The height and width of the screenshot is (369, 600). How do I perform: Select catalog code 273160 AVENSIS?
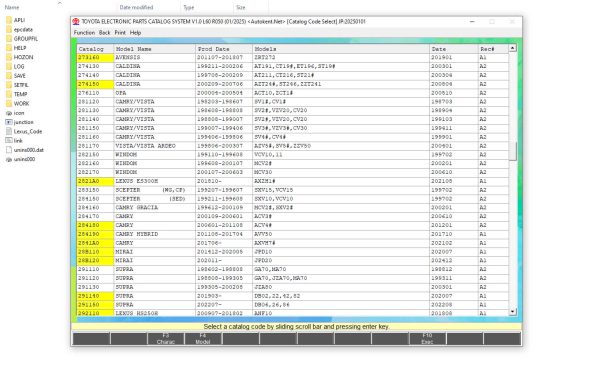click(x=293, y=57)
